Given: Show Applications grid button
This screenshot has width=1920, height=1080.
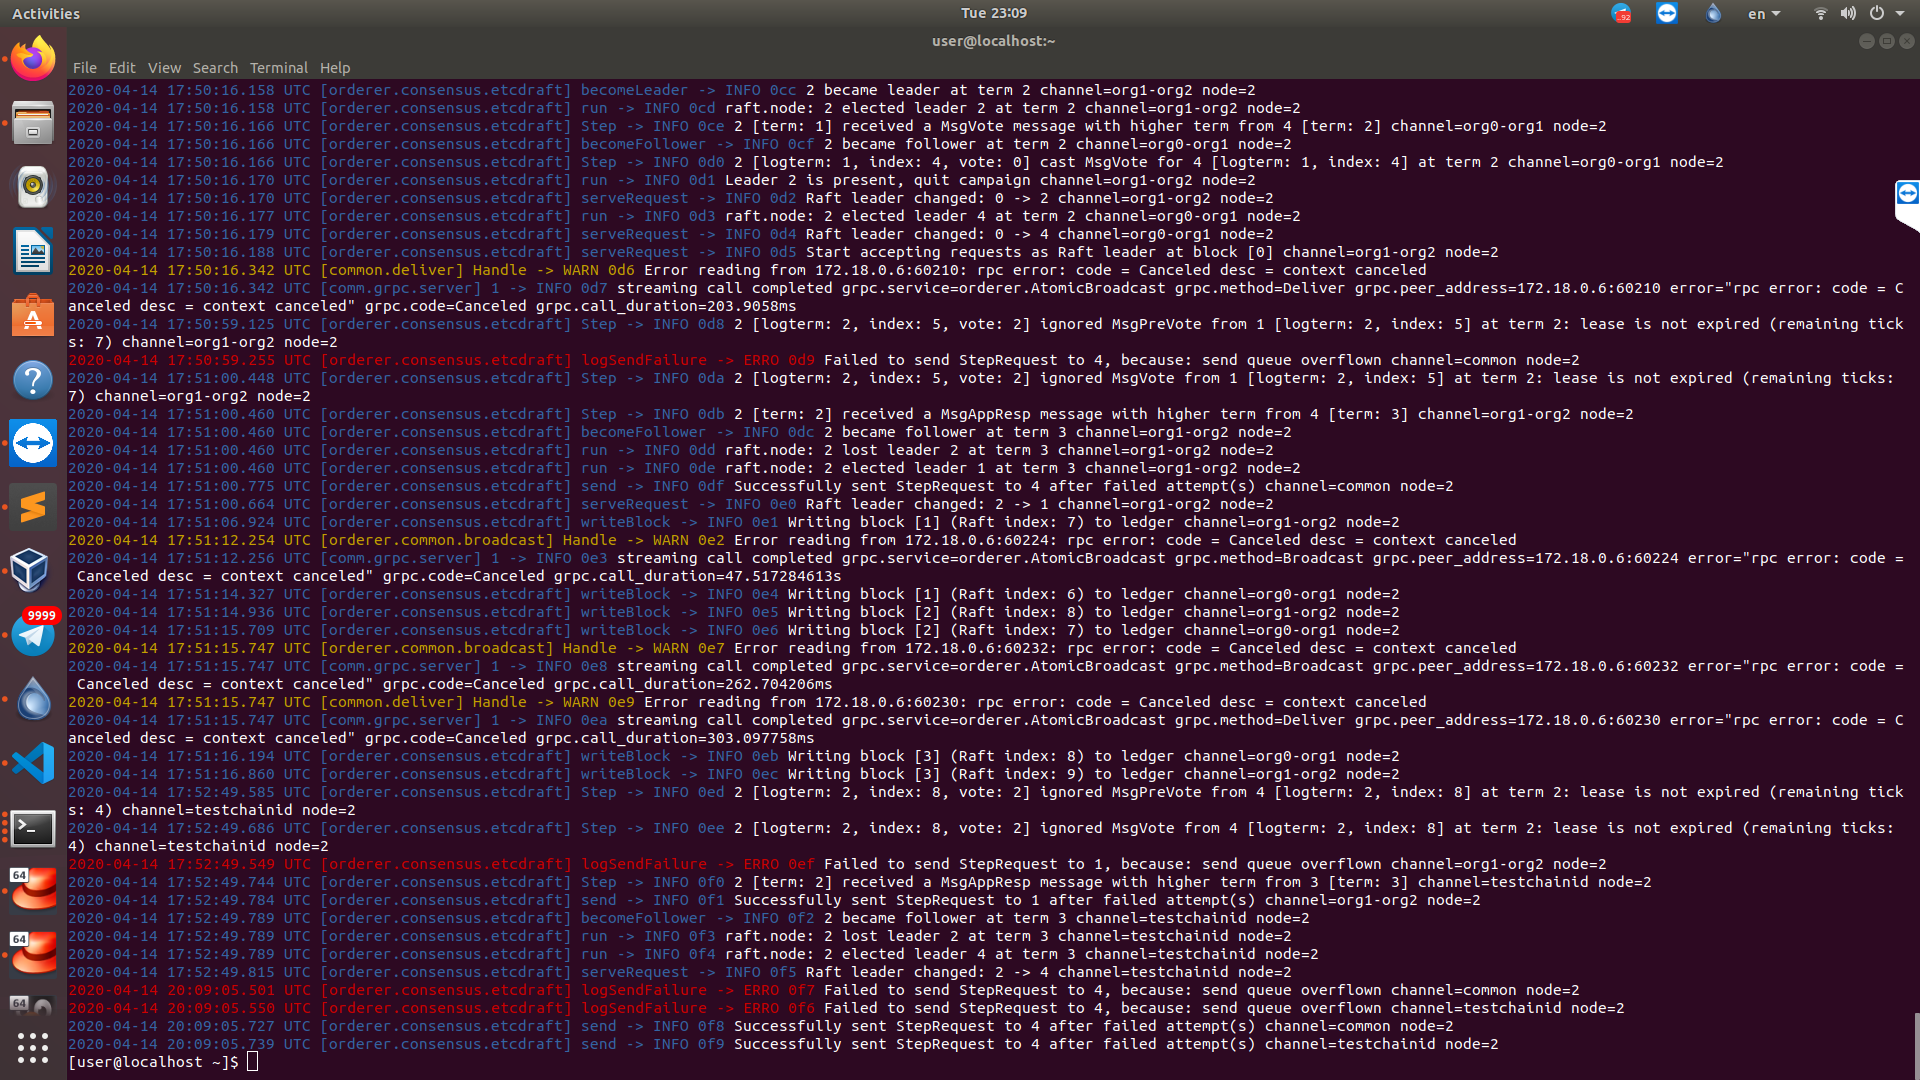Looking at the screenshot, I should [x=33, y=1047].
